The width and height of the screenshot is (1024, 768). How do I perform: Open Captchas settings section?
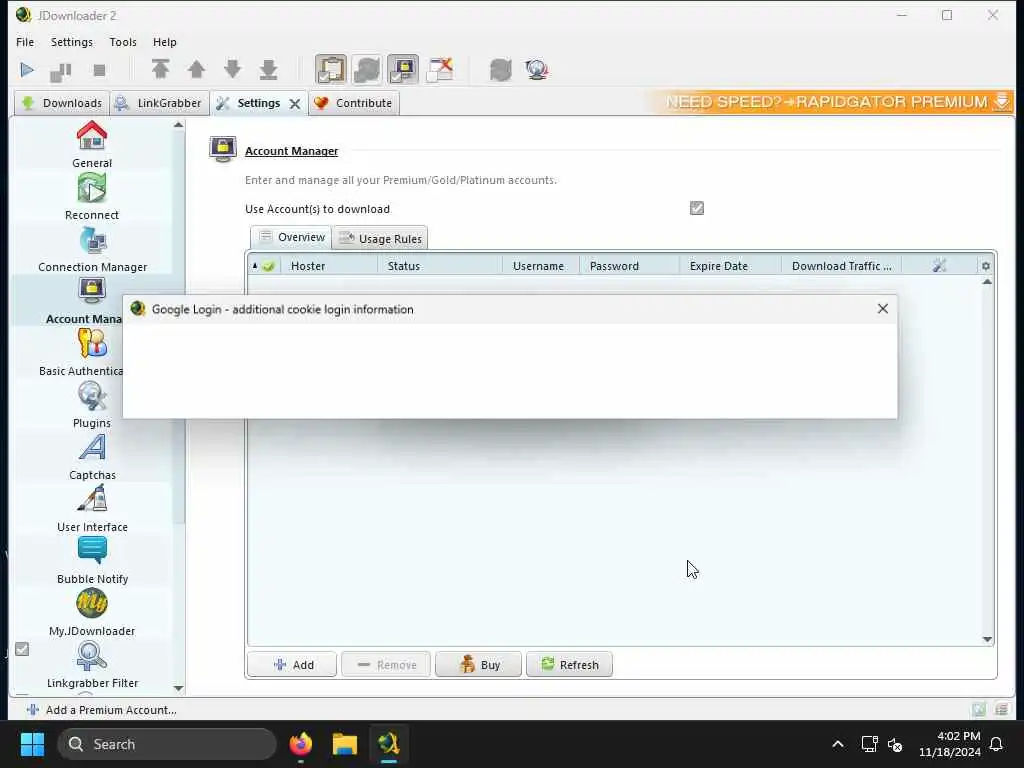pos(92,457)
